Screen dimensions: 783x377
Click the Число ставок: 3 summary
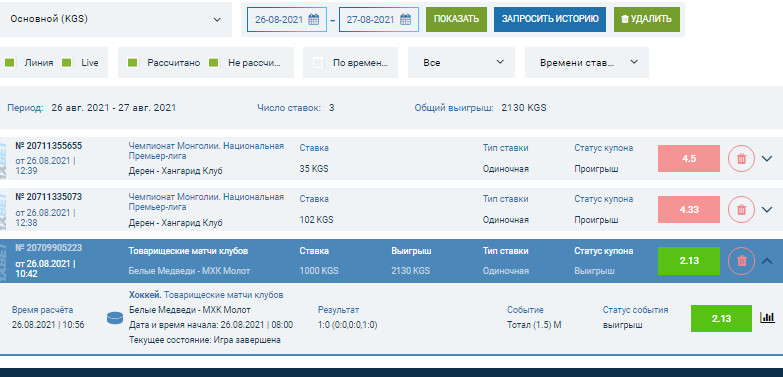coord(296,107)
